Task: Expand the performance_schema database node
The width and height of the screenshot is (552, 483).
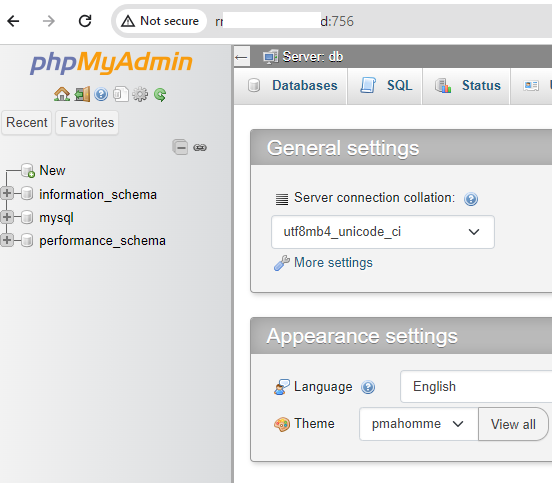Action: [x=7, y=240]
